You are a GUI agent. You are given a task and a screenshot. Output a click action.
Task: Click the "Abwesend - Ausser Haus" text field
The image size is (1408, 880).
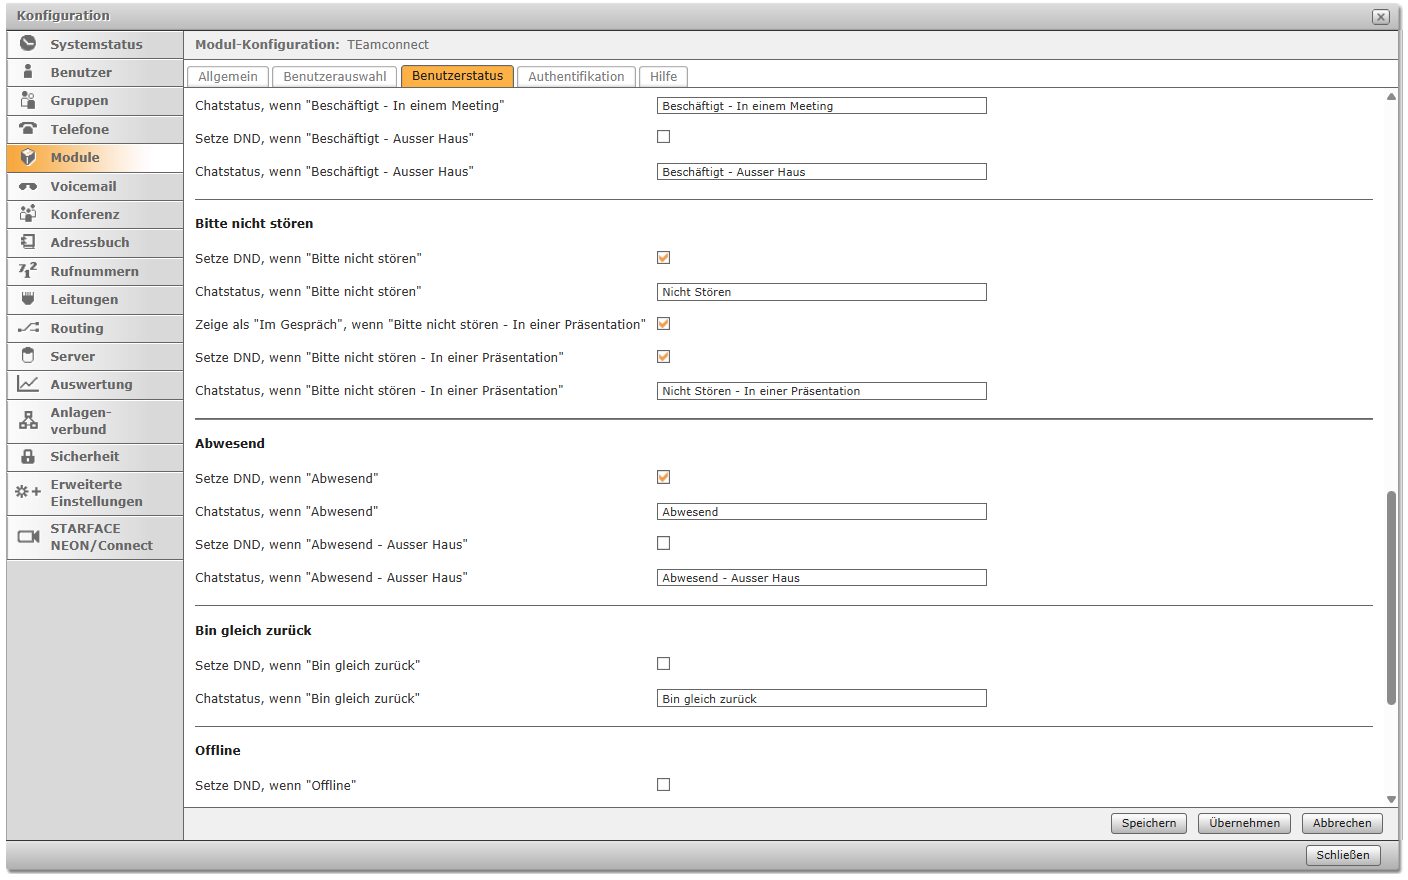[x=822, y=578]
